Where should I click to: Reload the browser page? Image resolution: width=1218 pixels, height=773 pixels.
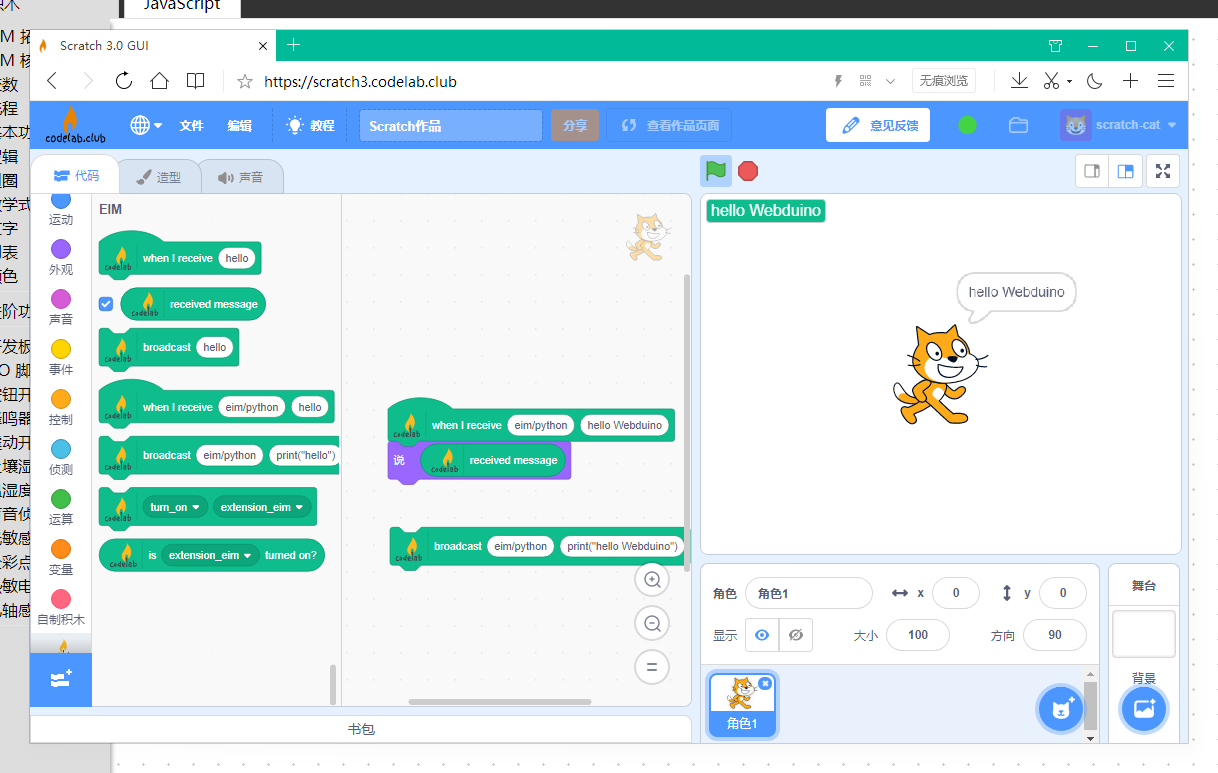click(x=124, y=81)
